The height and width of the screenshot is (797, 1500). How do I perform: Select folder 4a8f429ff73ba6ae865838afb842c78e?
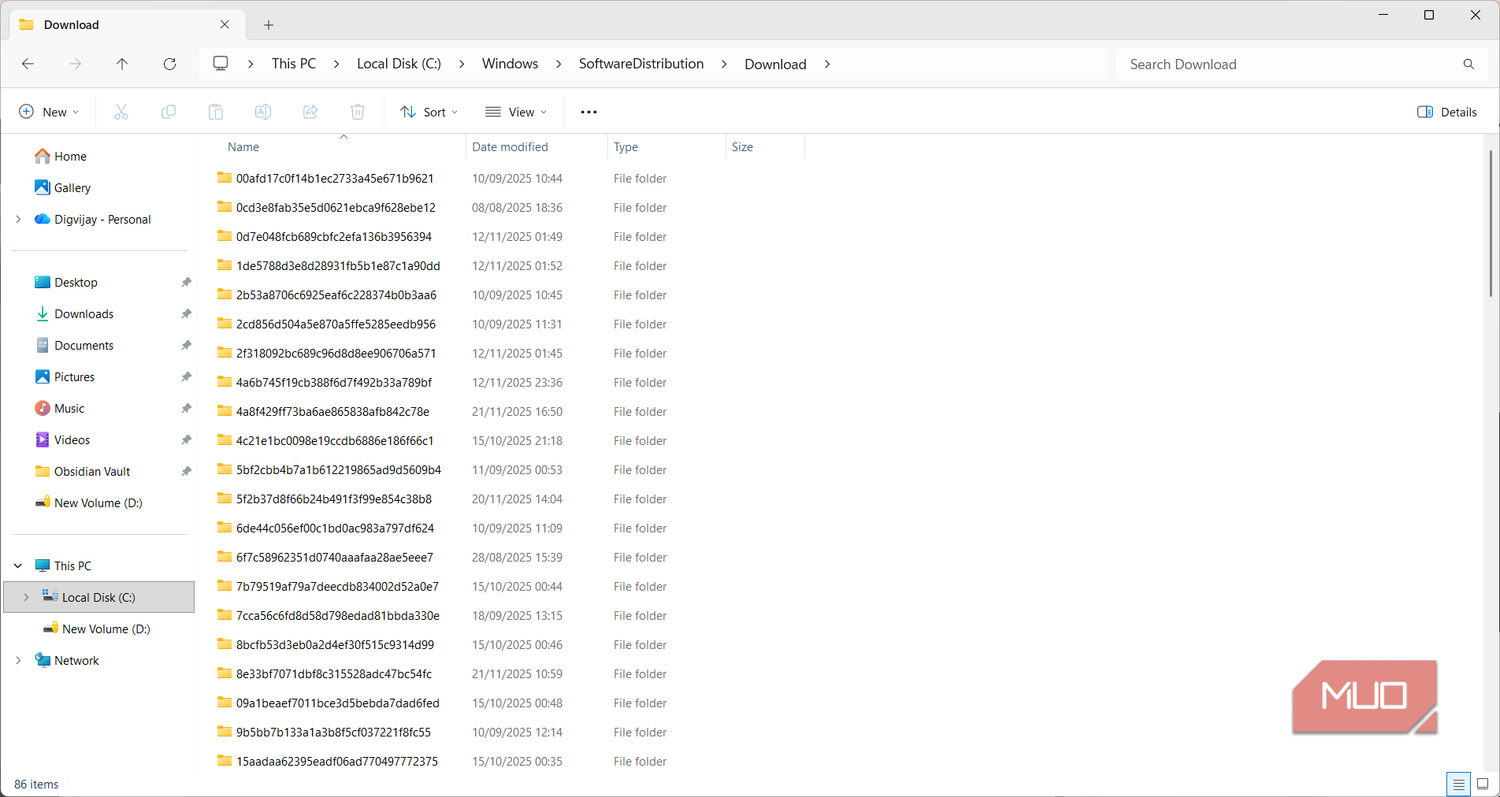(332, 411)
